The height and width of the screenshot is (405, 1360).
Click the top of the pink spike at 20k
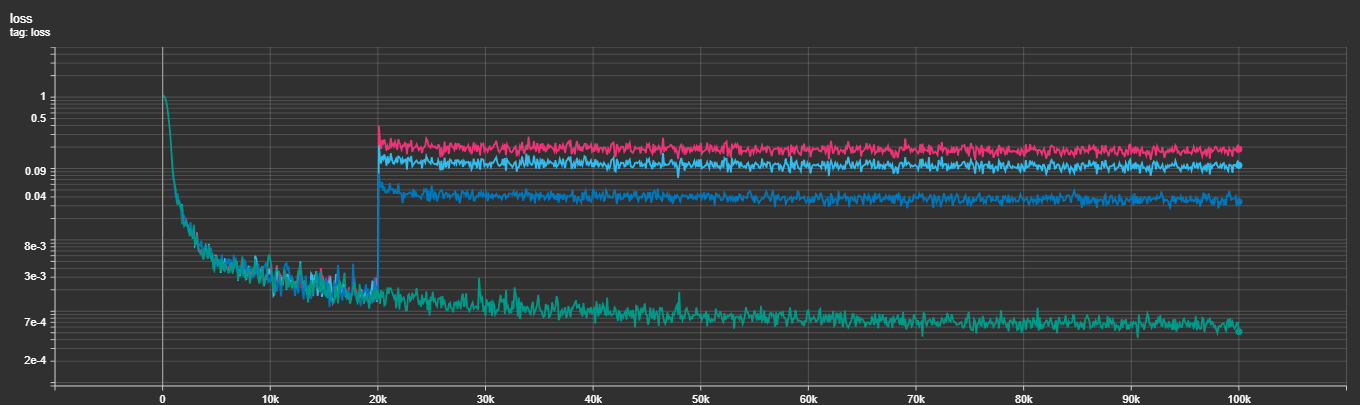click(x=378, y=127)
